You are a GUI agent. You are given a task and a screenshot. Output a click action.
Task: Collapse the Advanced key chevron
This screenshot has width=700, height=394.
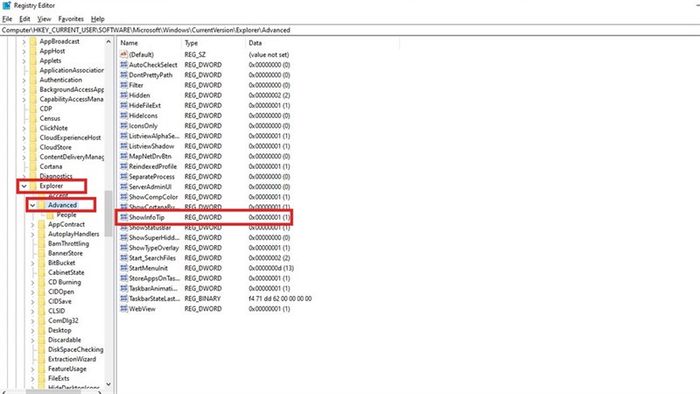coord(32,205)
